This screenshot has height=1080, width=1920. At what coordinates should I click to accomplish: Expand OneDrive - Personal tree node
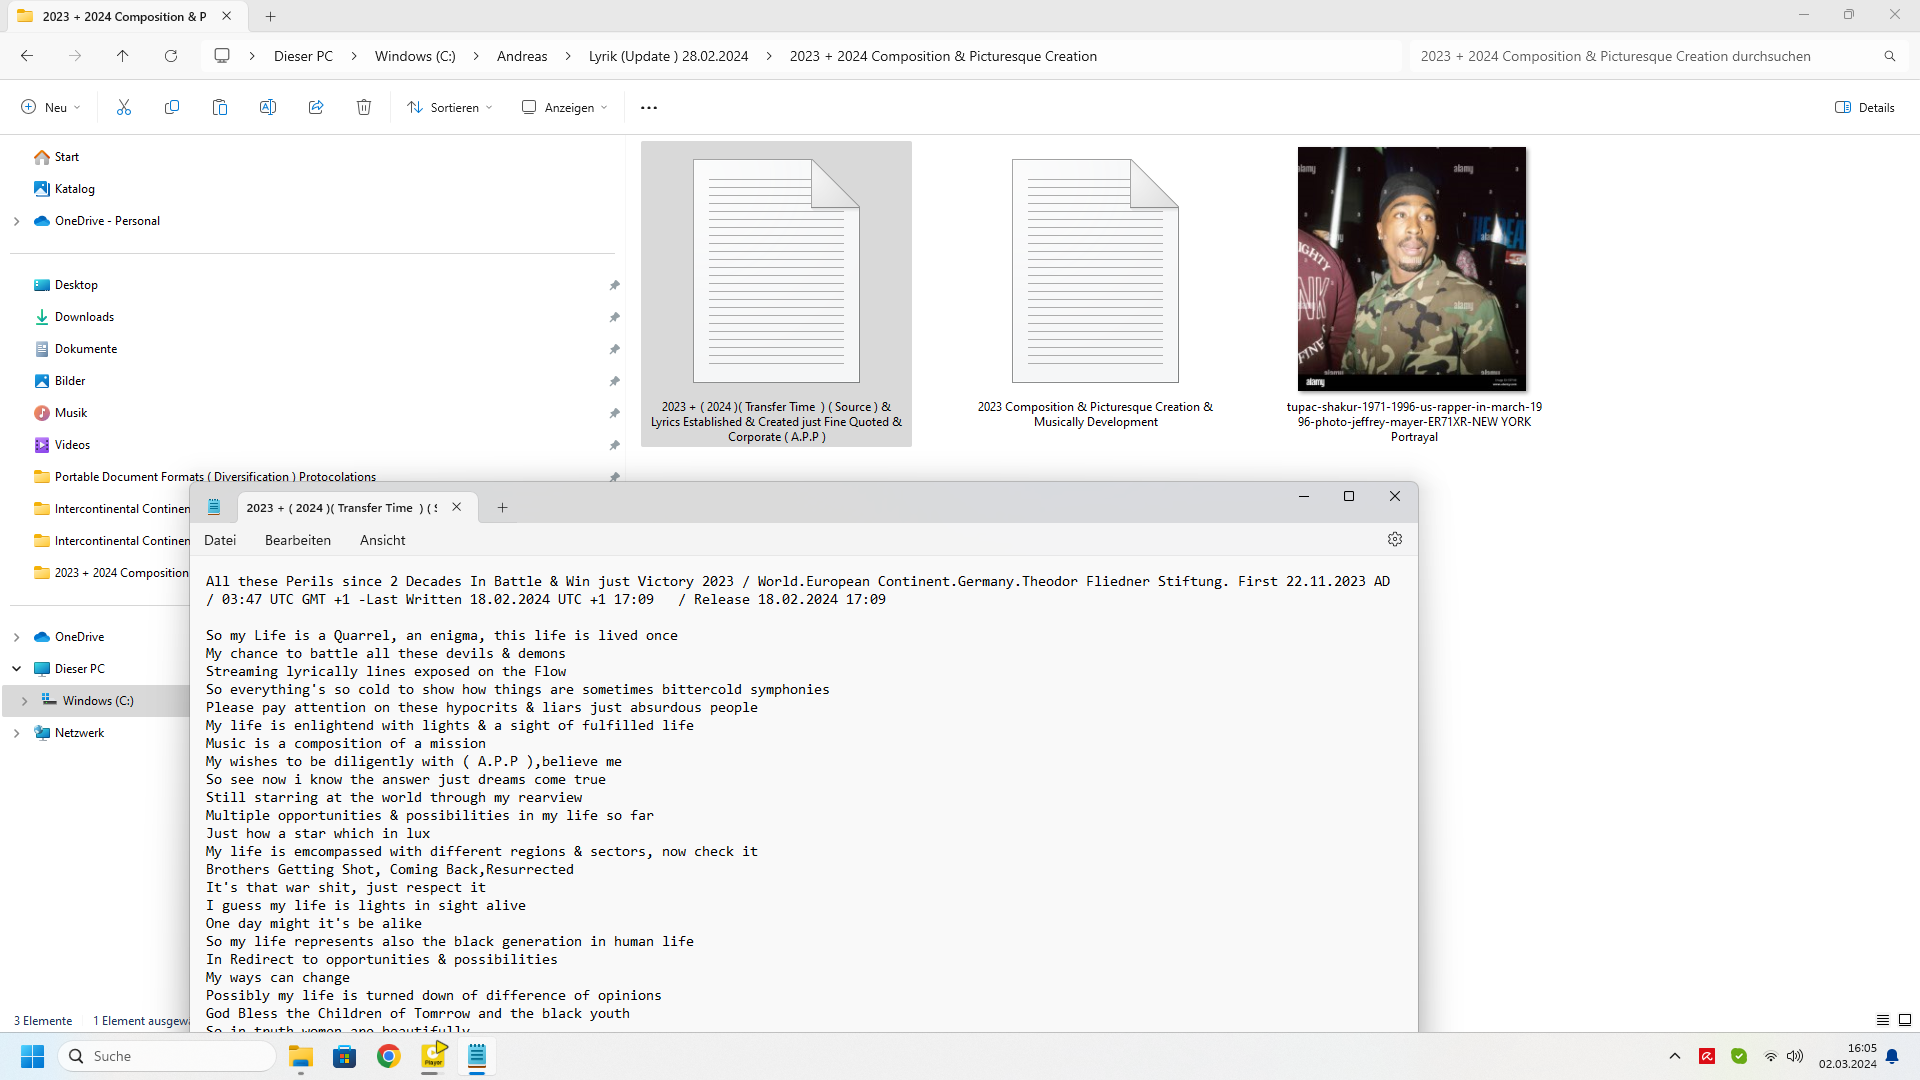(17, 221)
